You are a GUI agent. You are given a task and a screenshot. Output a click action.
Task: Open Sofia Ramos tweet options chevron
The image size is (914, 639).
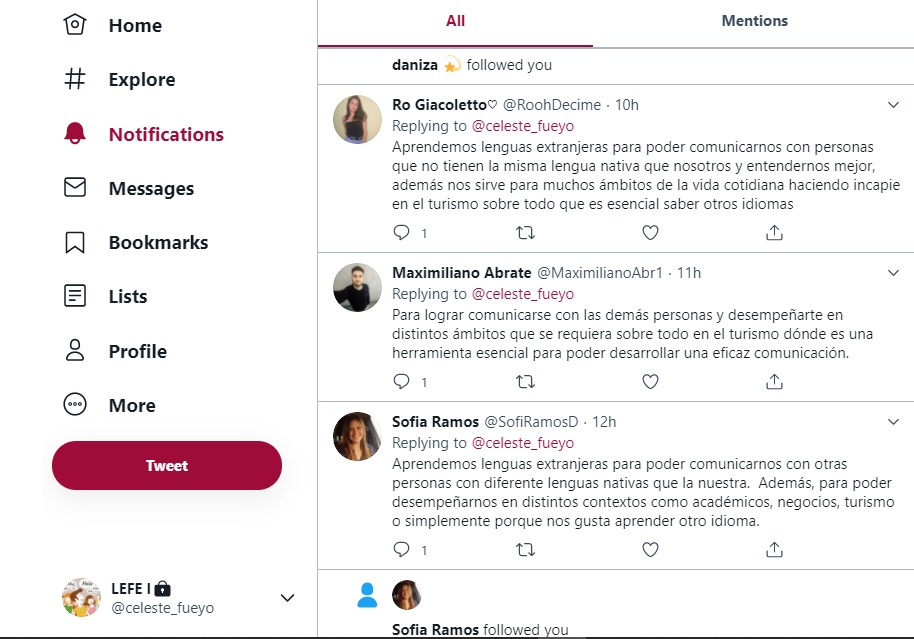894,422
